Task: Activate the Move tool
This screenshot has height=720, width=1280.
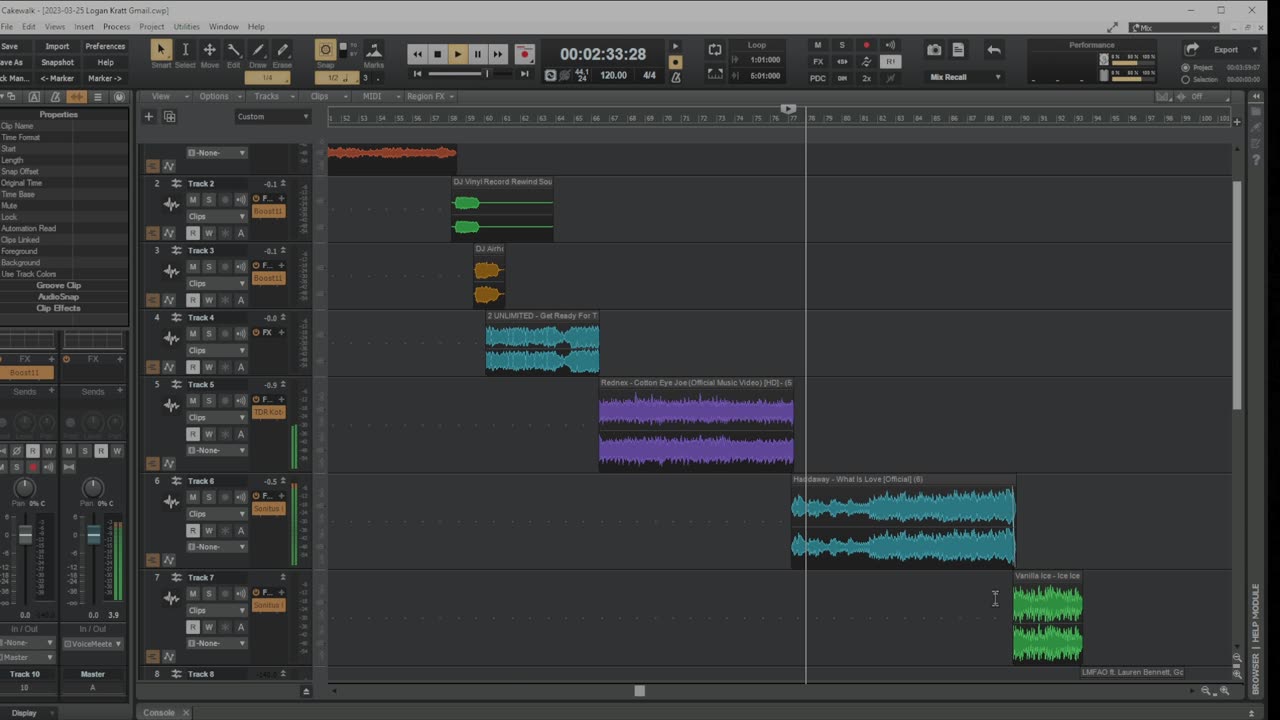Action: (209, 50)
